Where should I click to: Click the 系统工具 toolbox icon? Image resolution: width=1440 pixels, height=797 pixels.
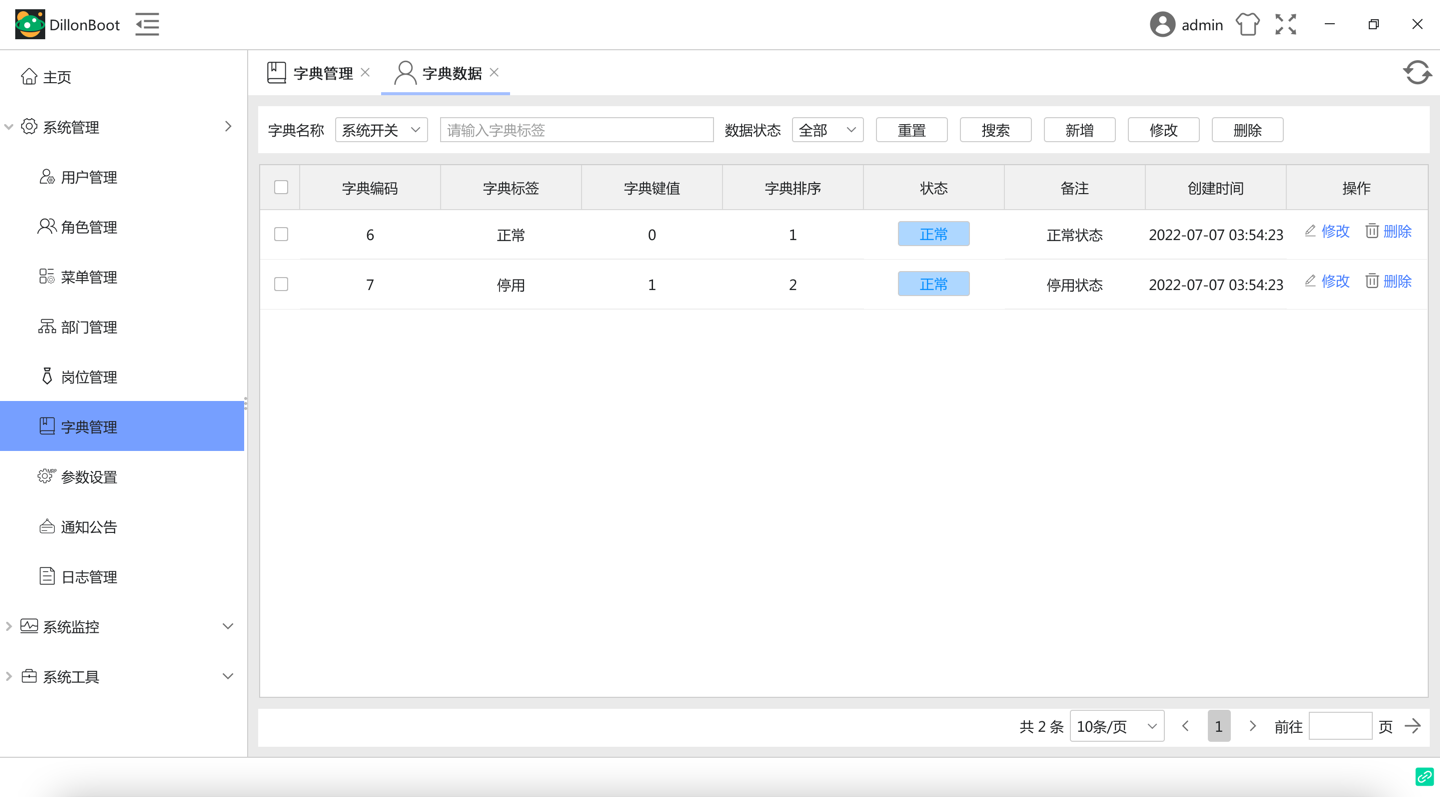click(29, 676)
